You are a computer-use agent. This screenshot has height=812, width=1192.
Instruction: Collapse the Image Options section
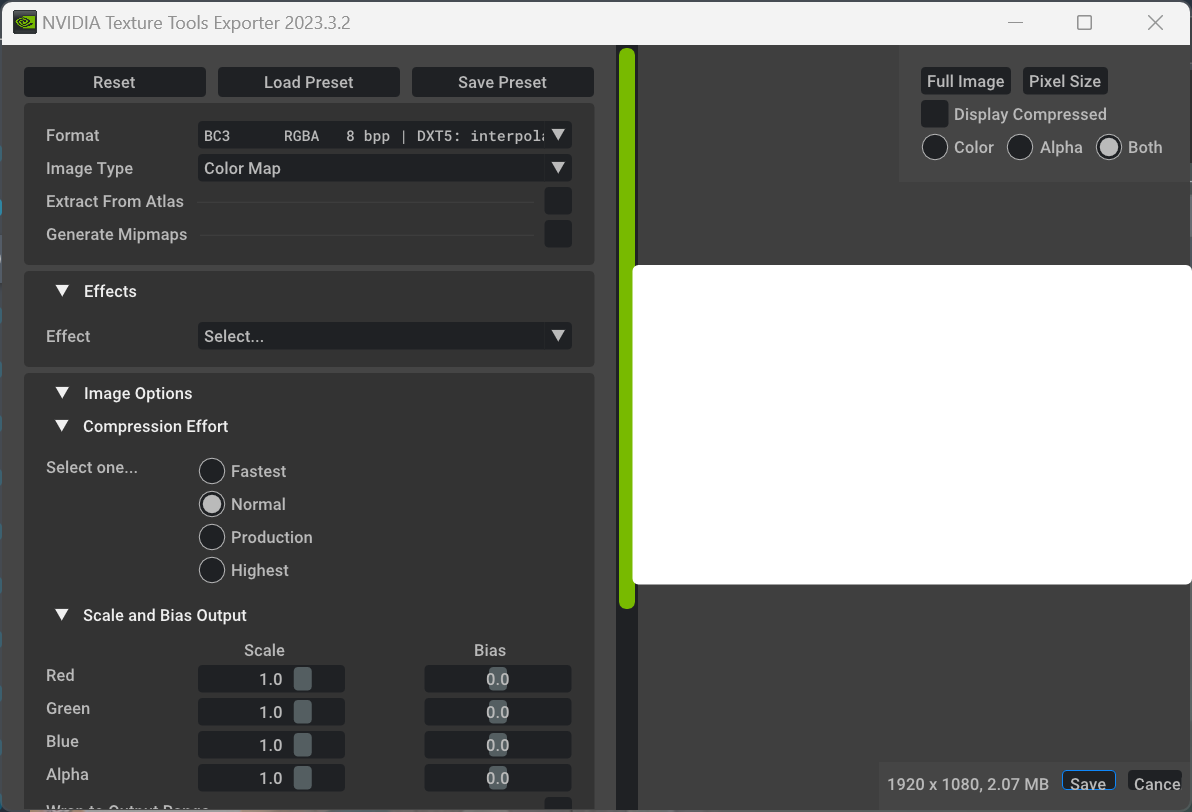[62, 393]
